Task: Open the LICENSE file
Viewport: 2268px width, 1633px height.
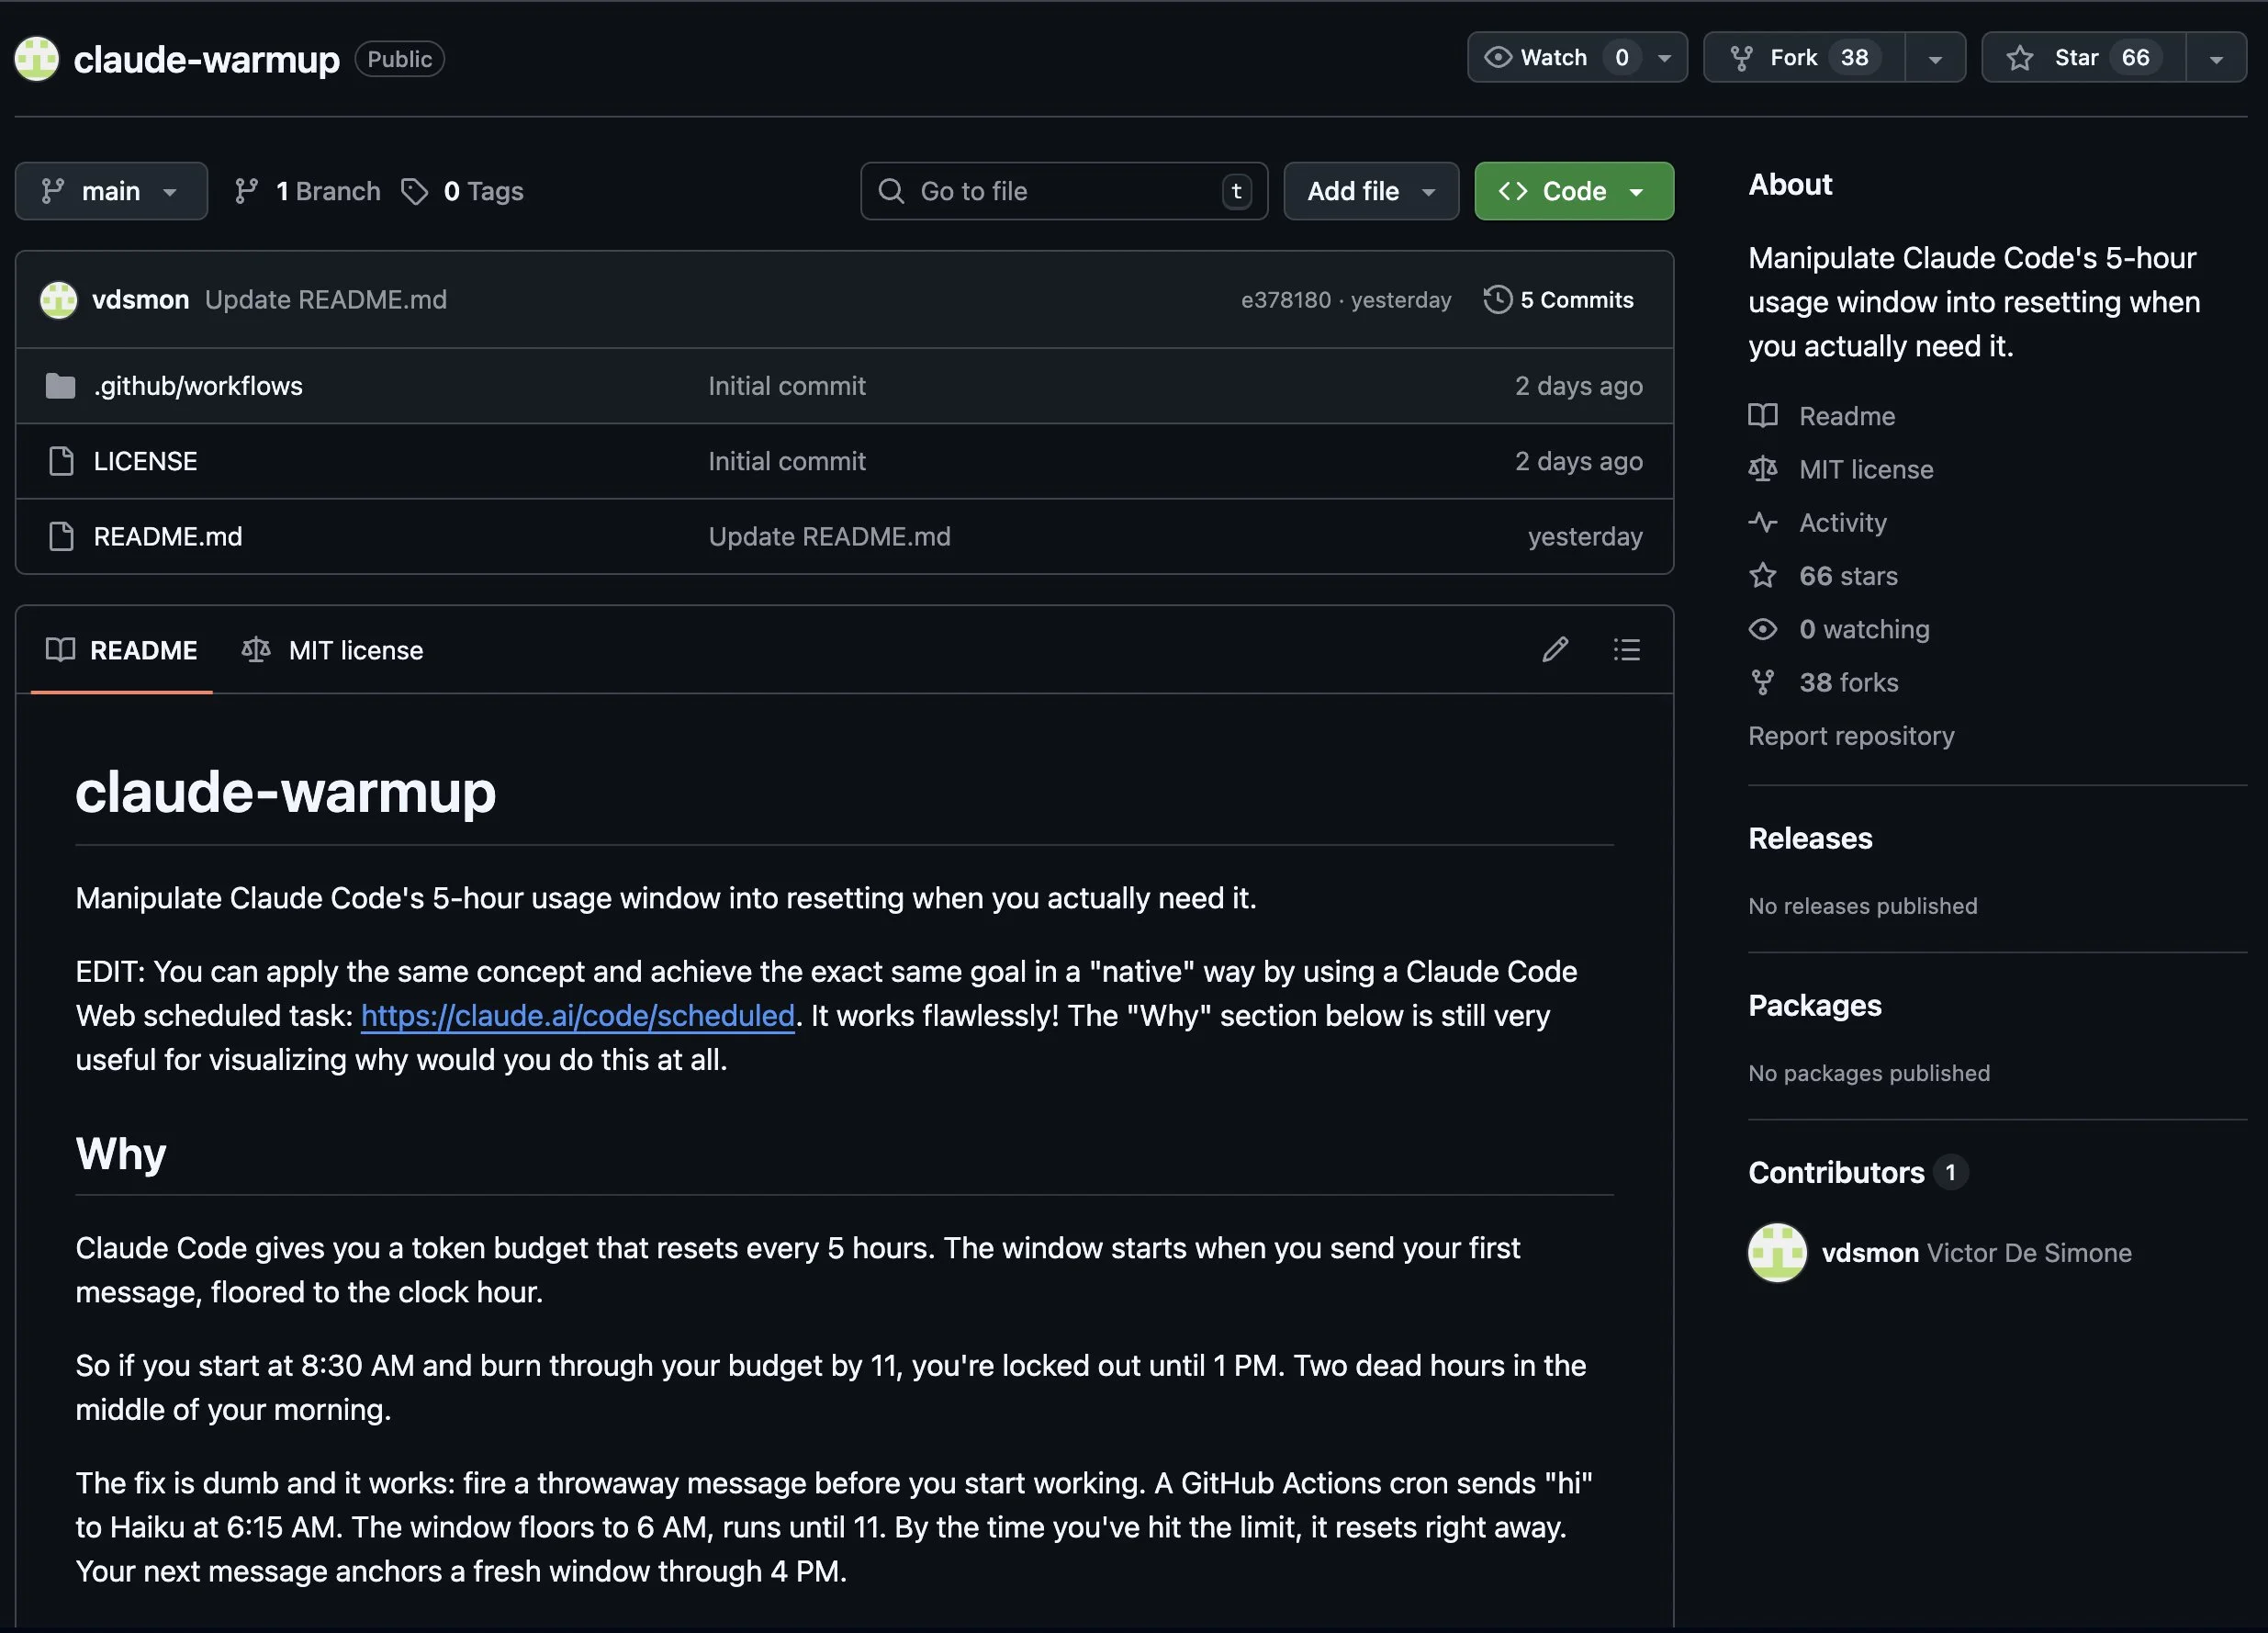Action: [145, 461]
